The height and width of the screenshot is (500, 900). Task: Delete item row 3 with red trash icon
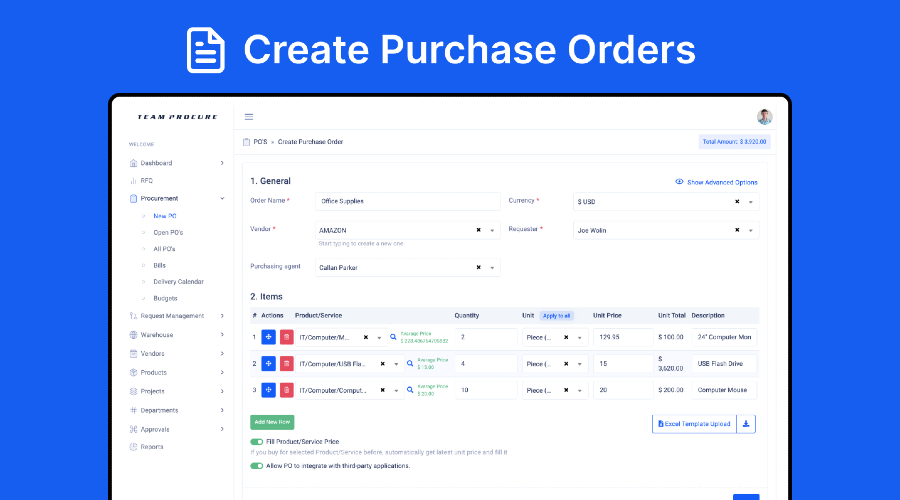(x=286, y=390)
